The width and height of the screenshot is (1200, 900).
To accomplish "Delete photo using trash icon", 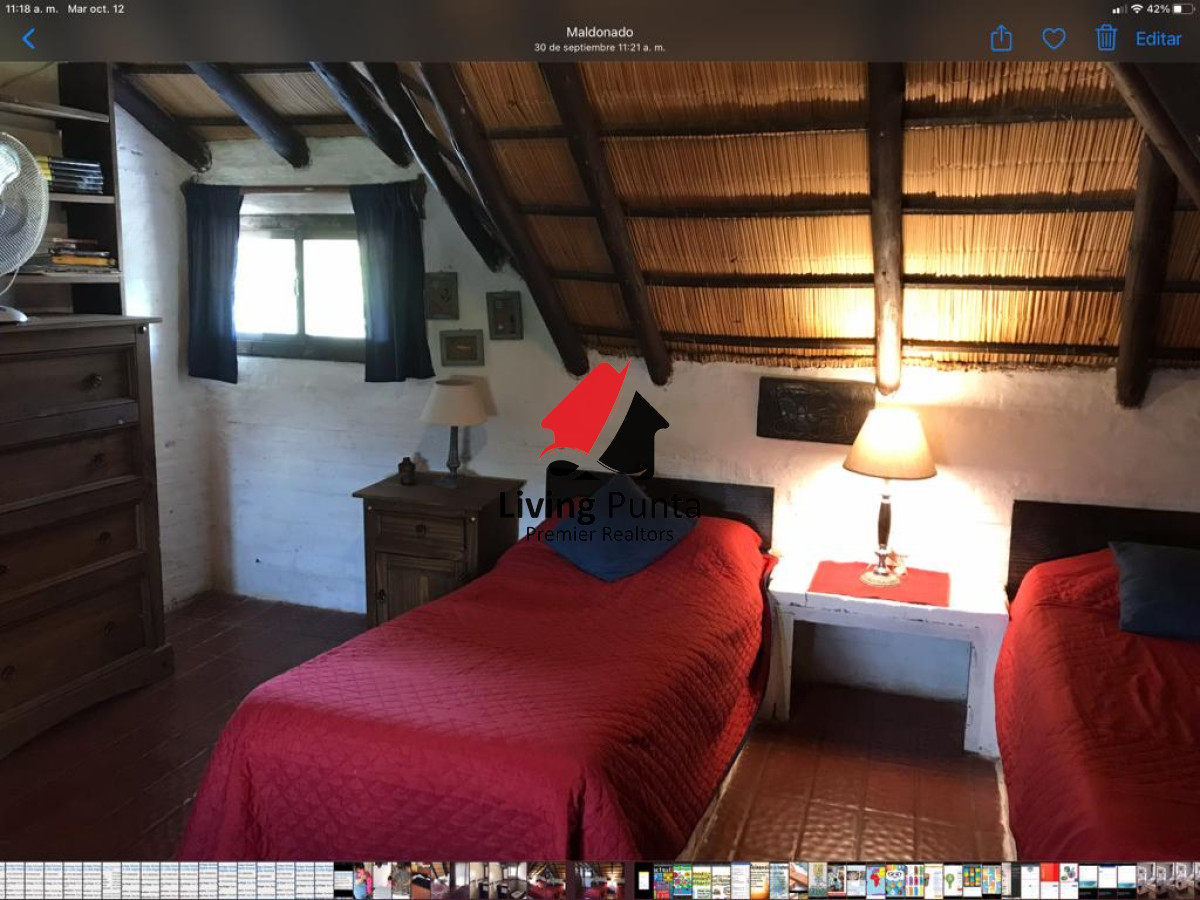I will [1106, 38].
